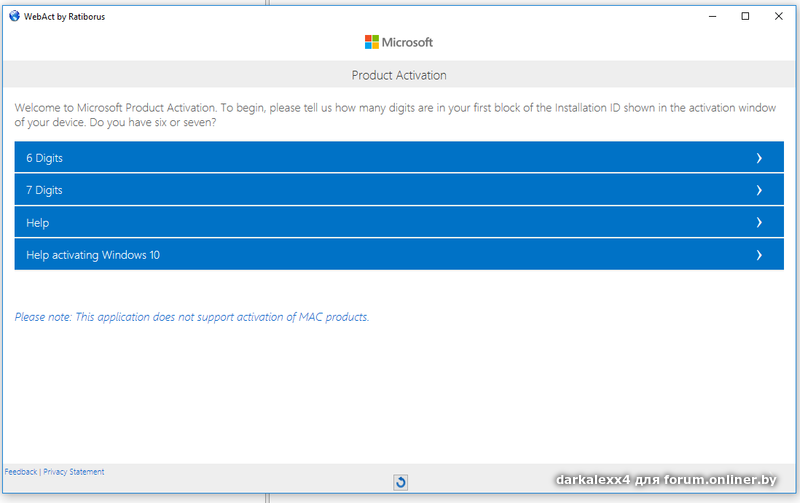Close the WebAct by Ratiborus window

[x=779, y=16]
